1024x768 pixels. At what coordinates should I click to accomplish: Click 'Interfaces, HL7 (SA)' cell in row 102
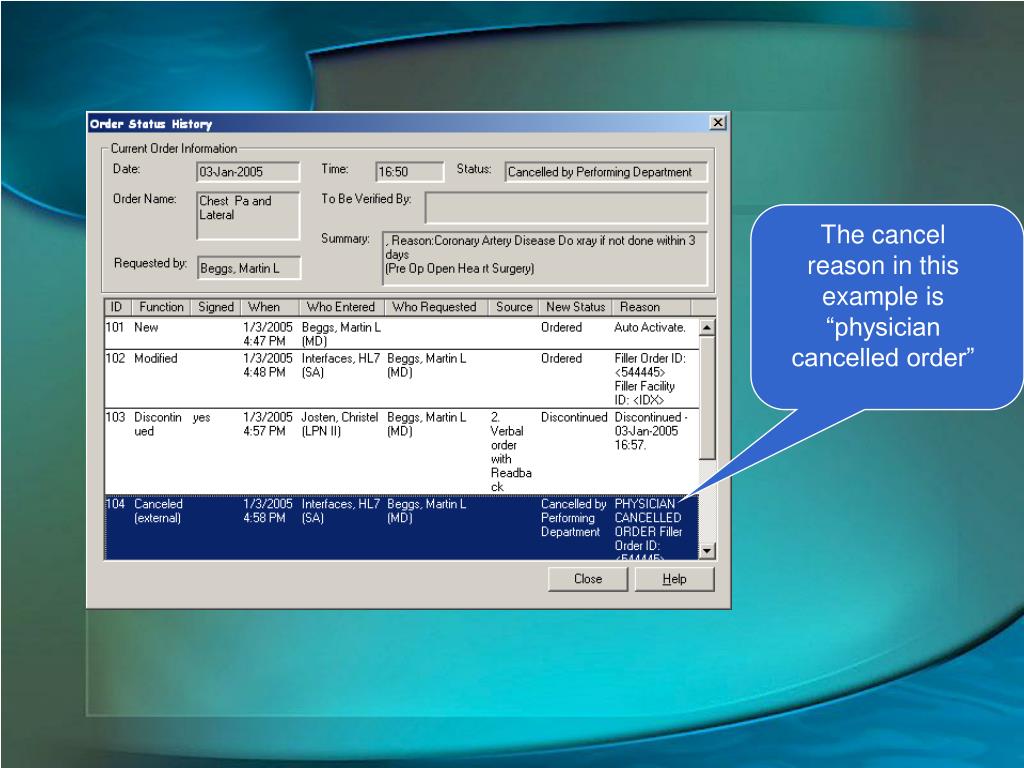tap(340, 365)
